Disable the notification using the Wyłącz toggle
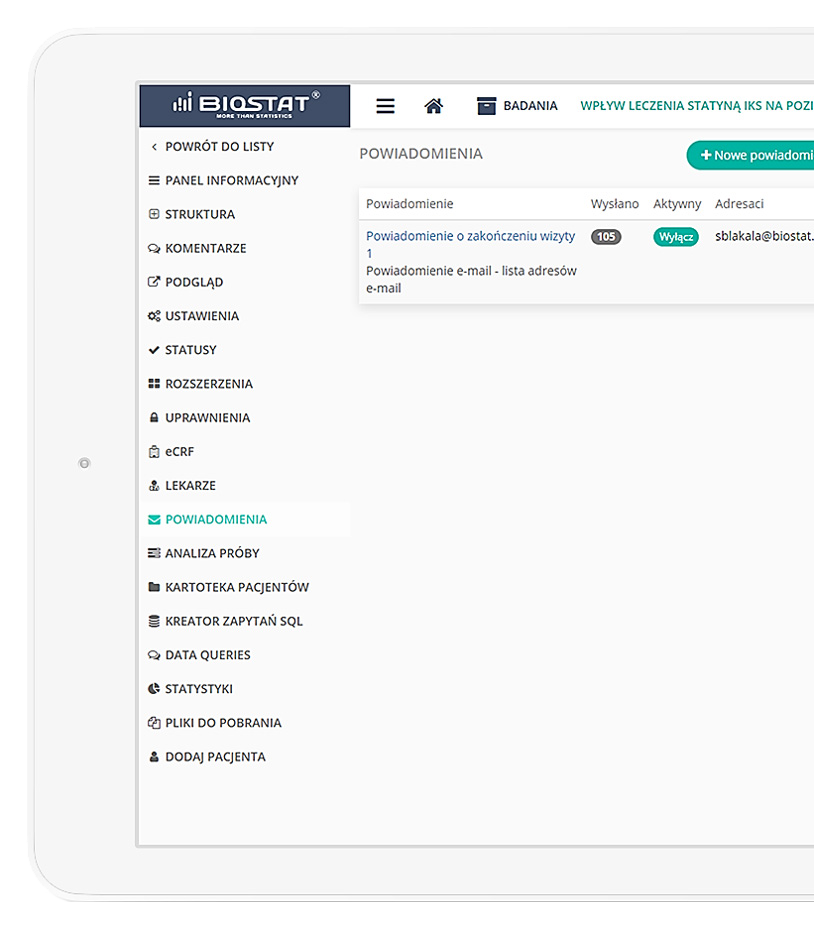The image size is (814, 931). coord(675,237)
